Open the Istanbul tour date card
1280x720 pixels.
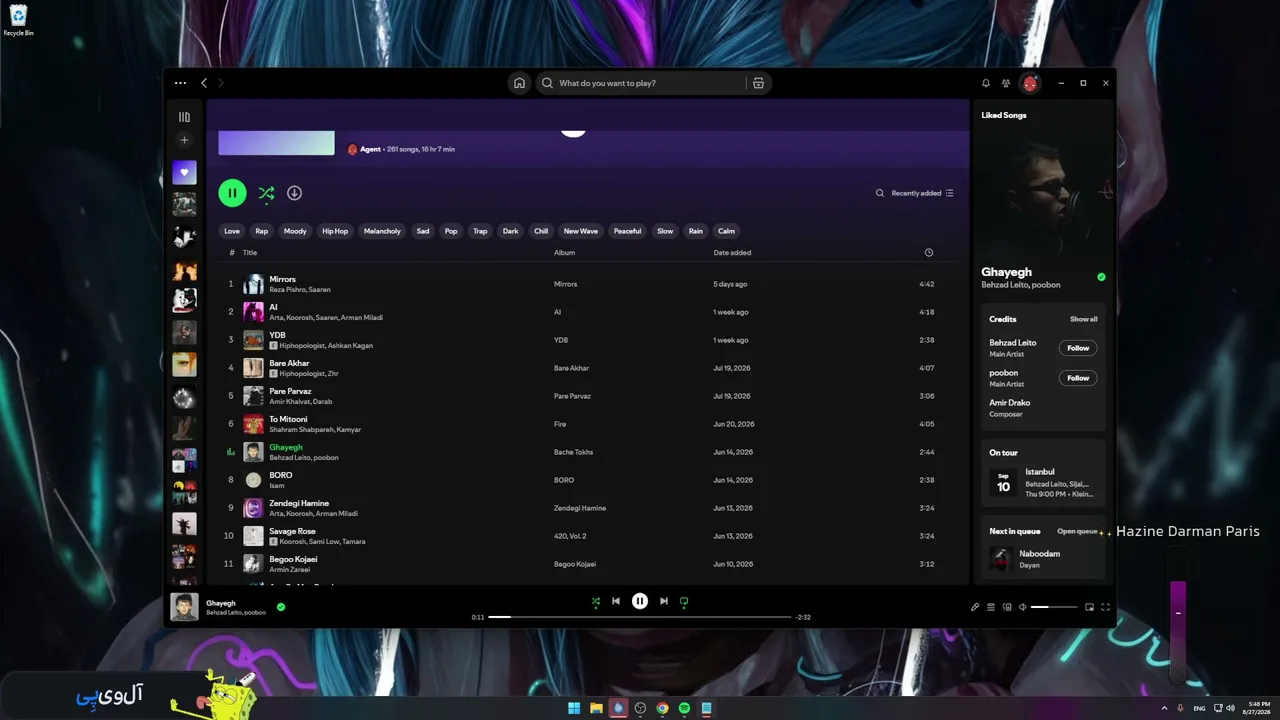point(1043,483)
